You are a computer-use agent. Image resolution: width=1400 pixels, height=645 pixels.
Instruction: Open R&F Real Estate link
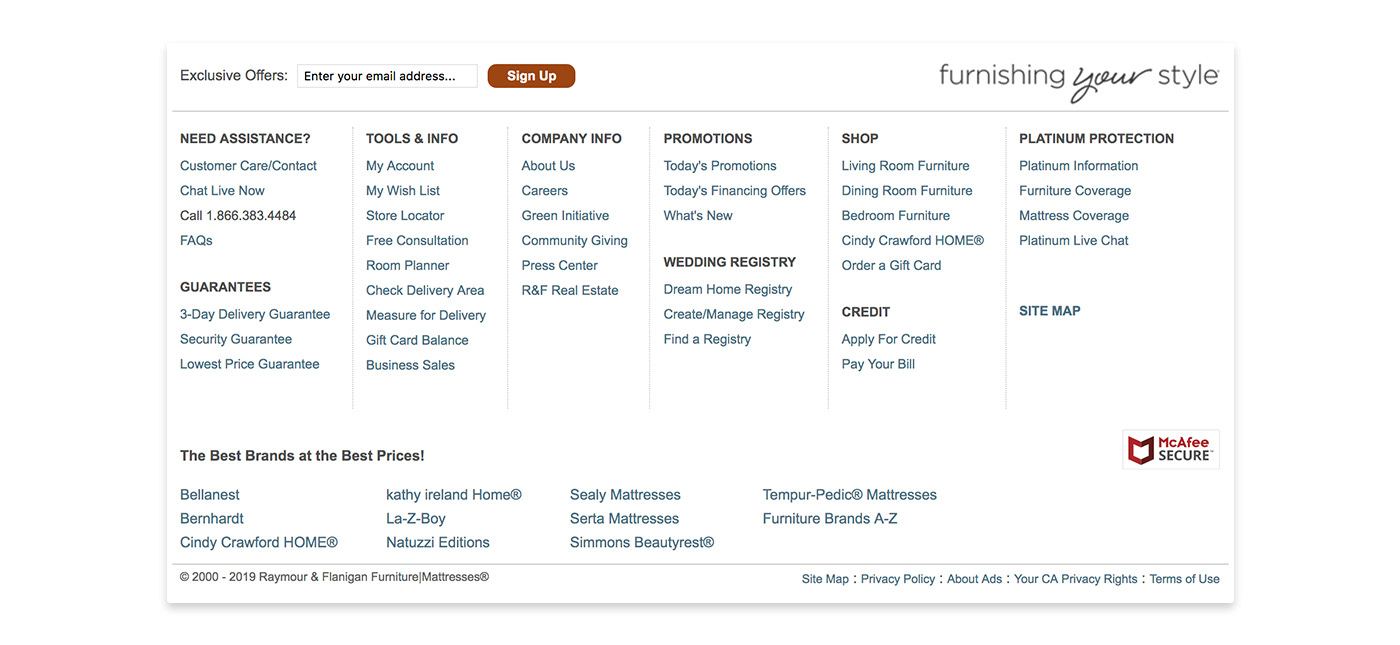coord(570,291)
